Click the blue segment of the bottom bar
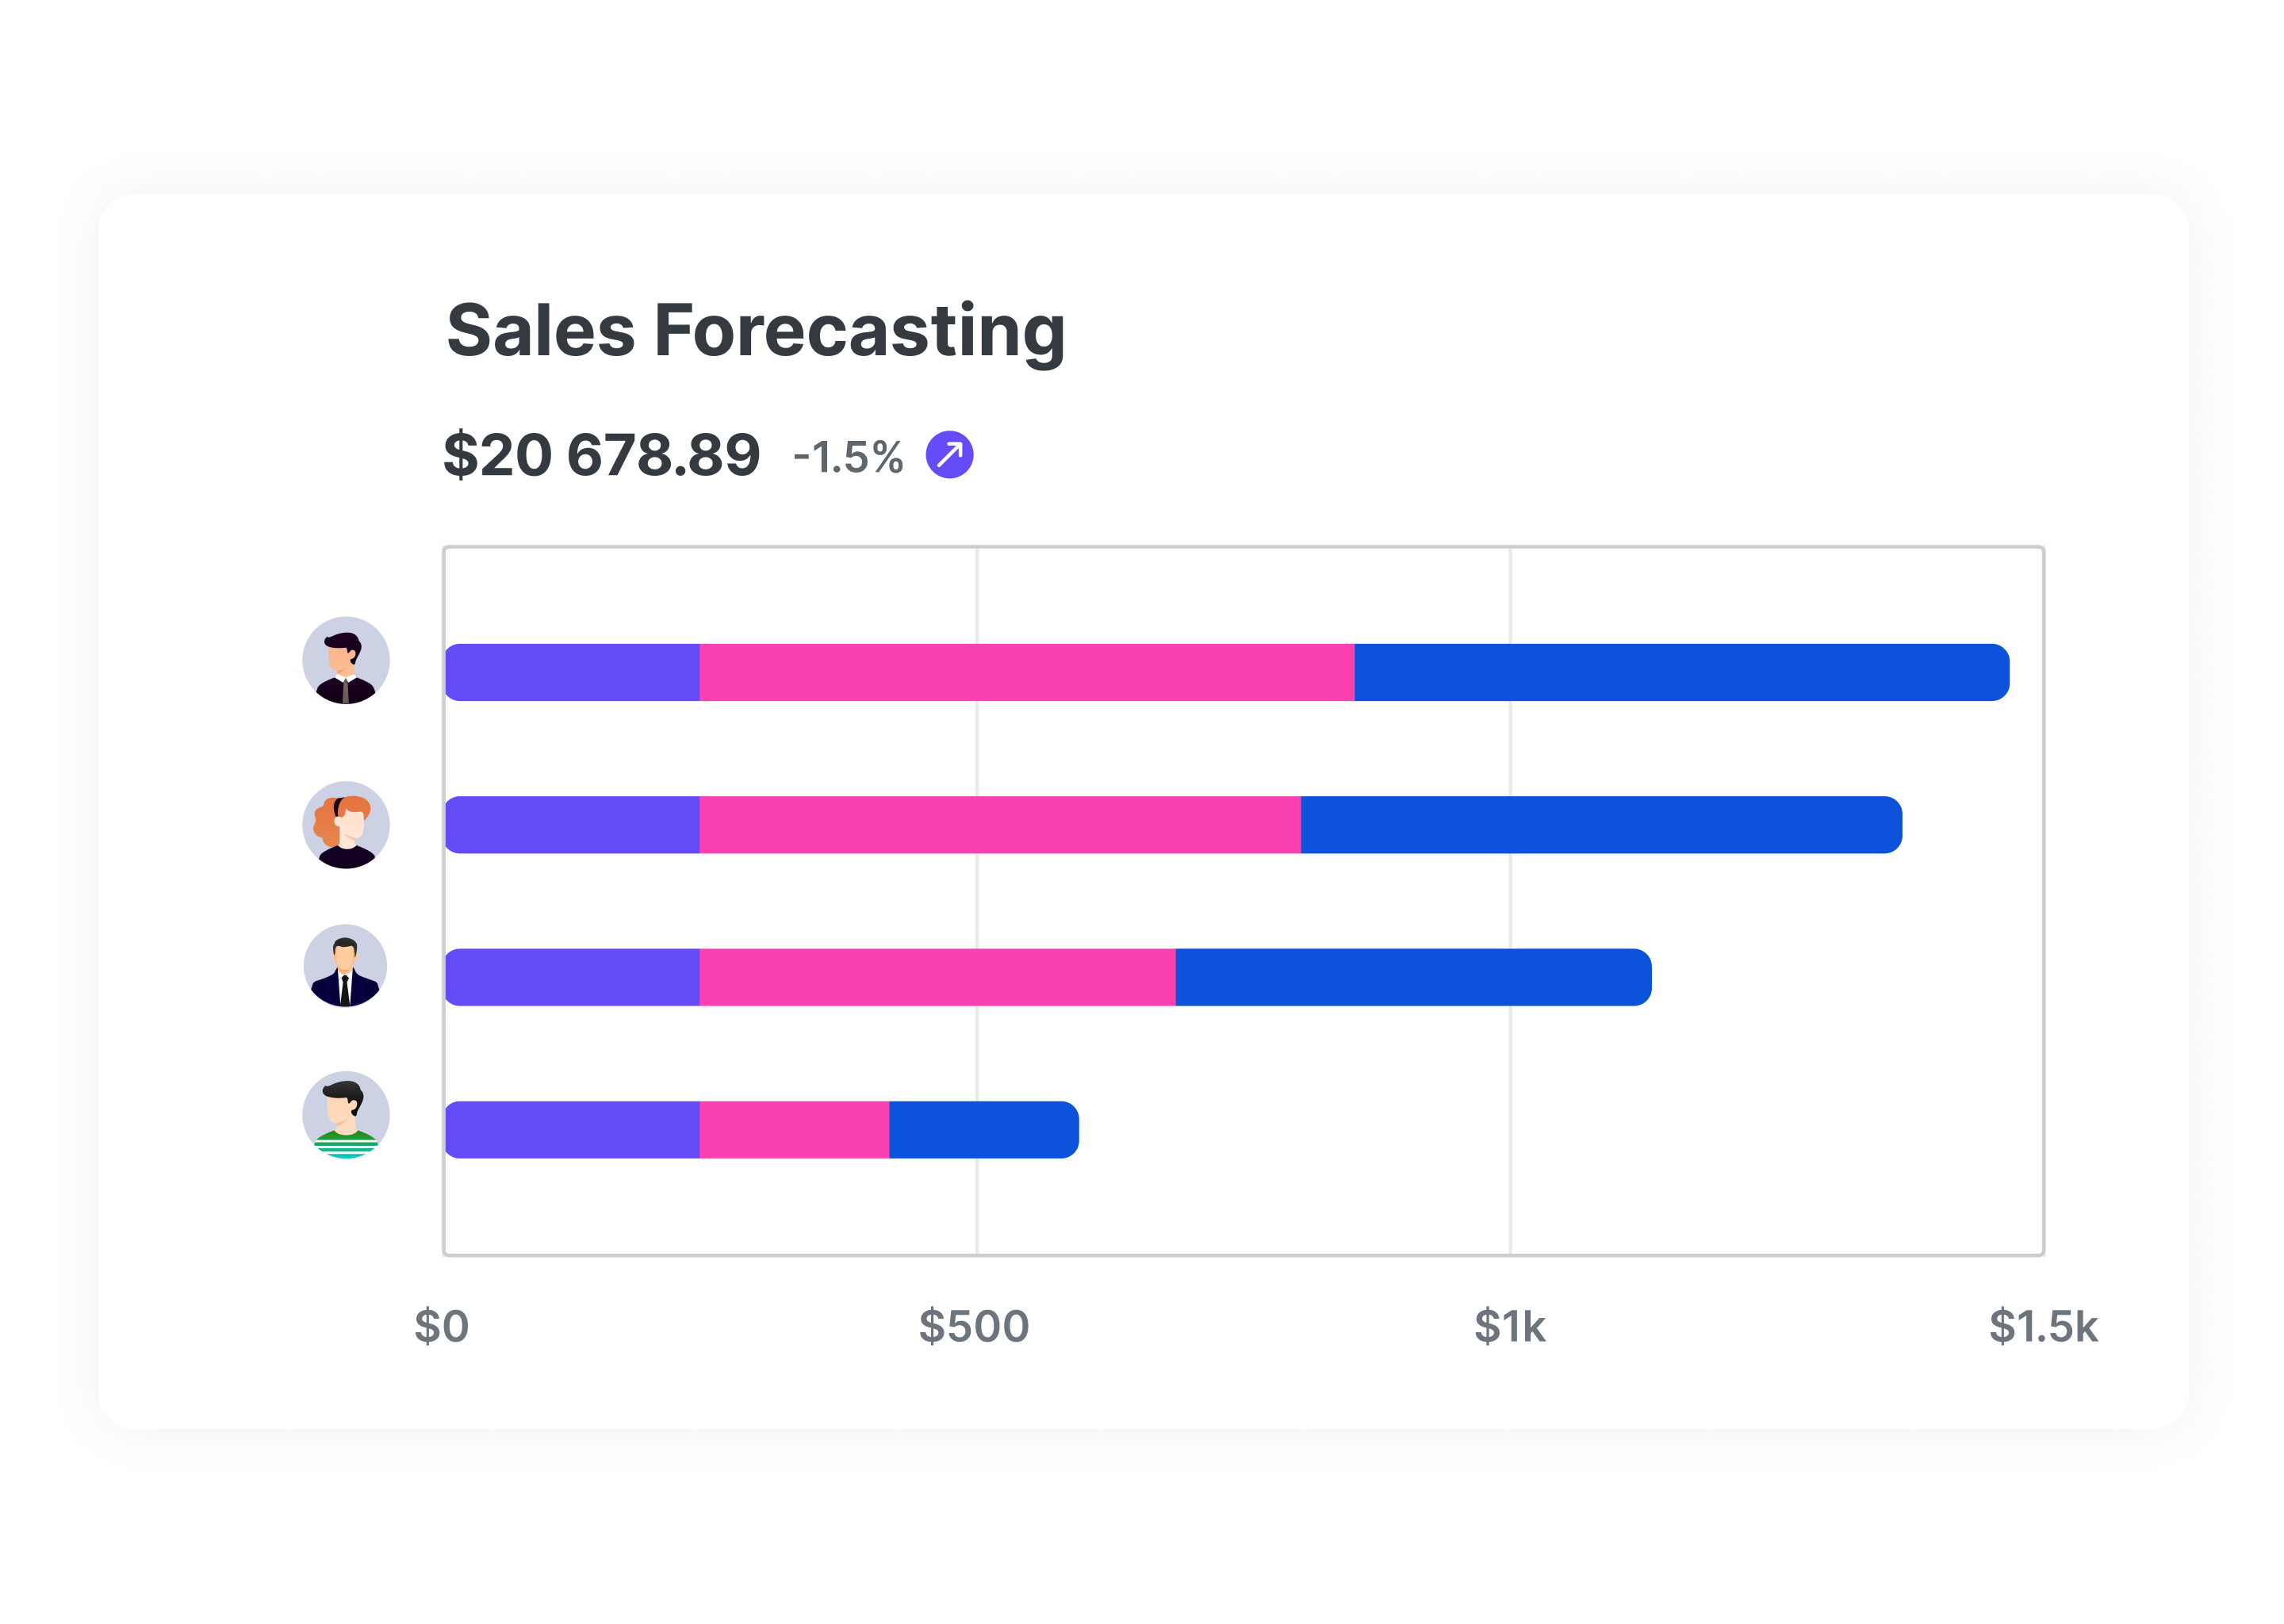2284x1624 pixels. click(x=983, y=1130)
